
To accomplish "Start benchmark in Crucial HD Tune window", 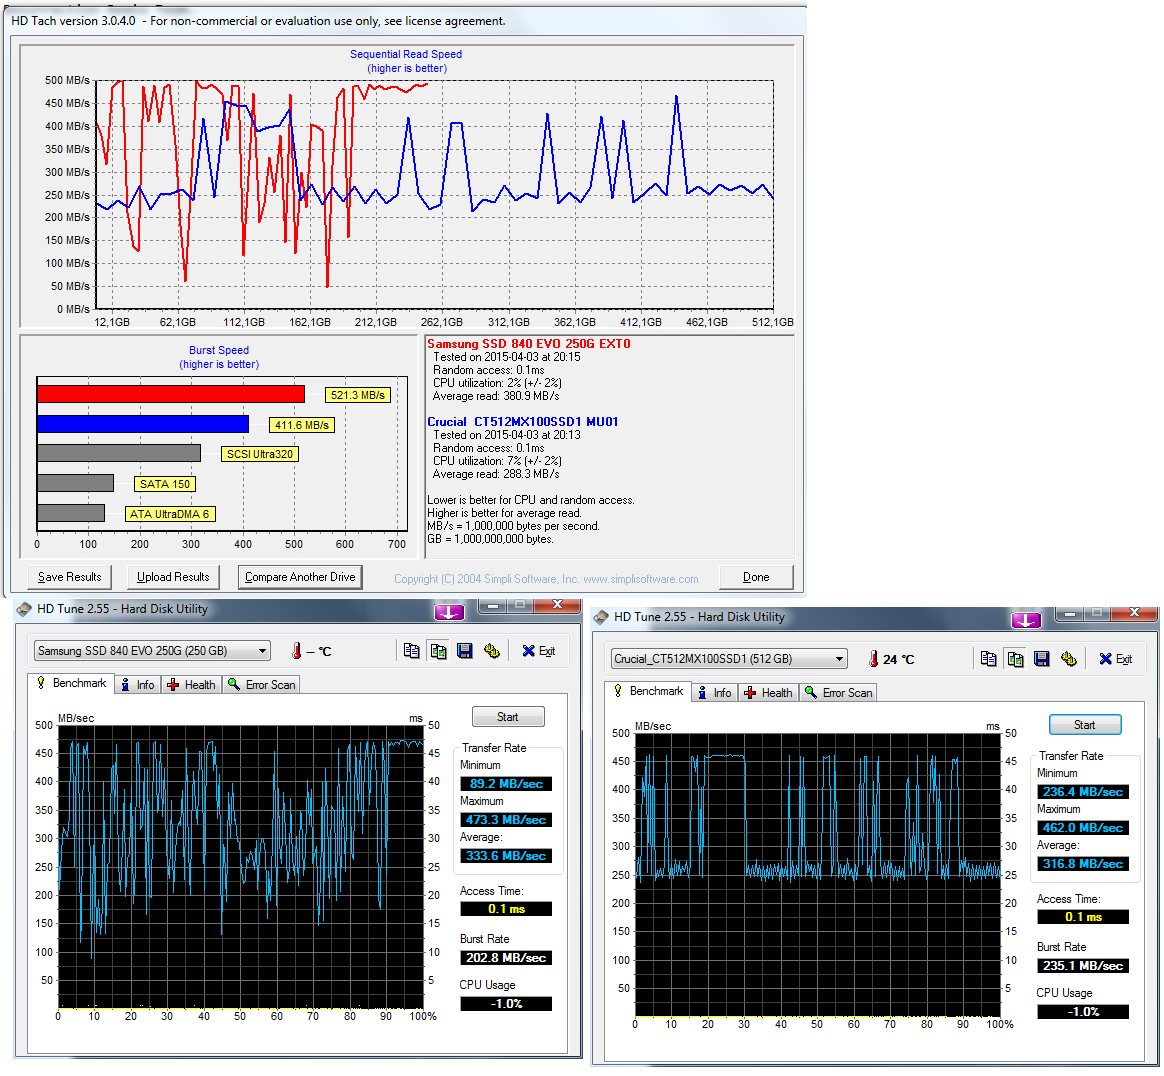I will [1085, 725].
